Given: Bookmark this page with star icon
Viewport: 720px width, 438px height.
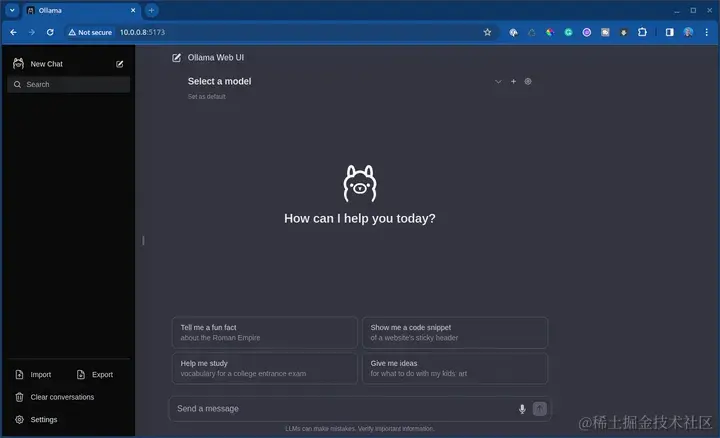Looking at the screenshot, I should (487, 32).
